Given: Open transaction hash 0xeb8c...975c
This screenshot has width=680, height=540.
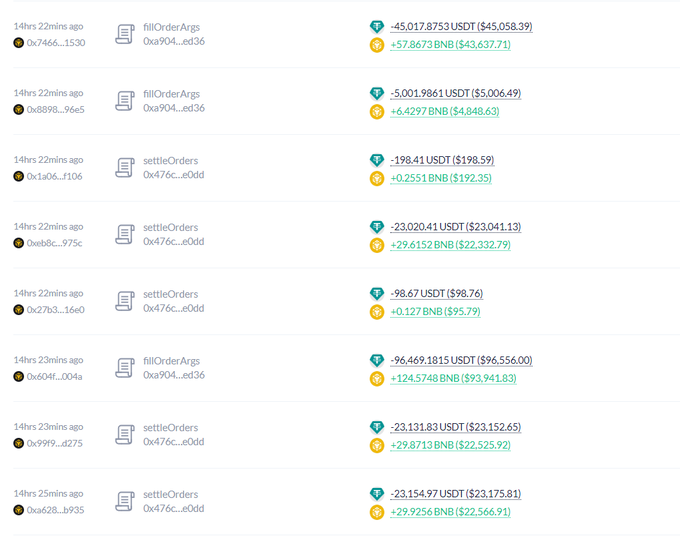Looking at the screenshot, I should click(55, 243).
